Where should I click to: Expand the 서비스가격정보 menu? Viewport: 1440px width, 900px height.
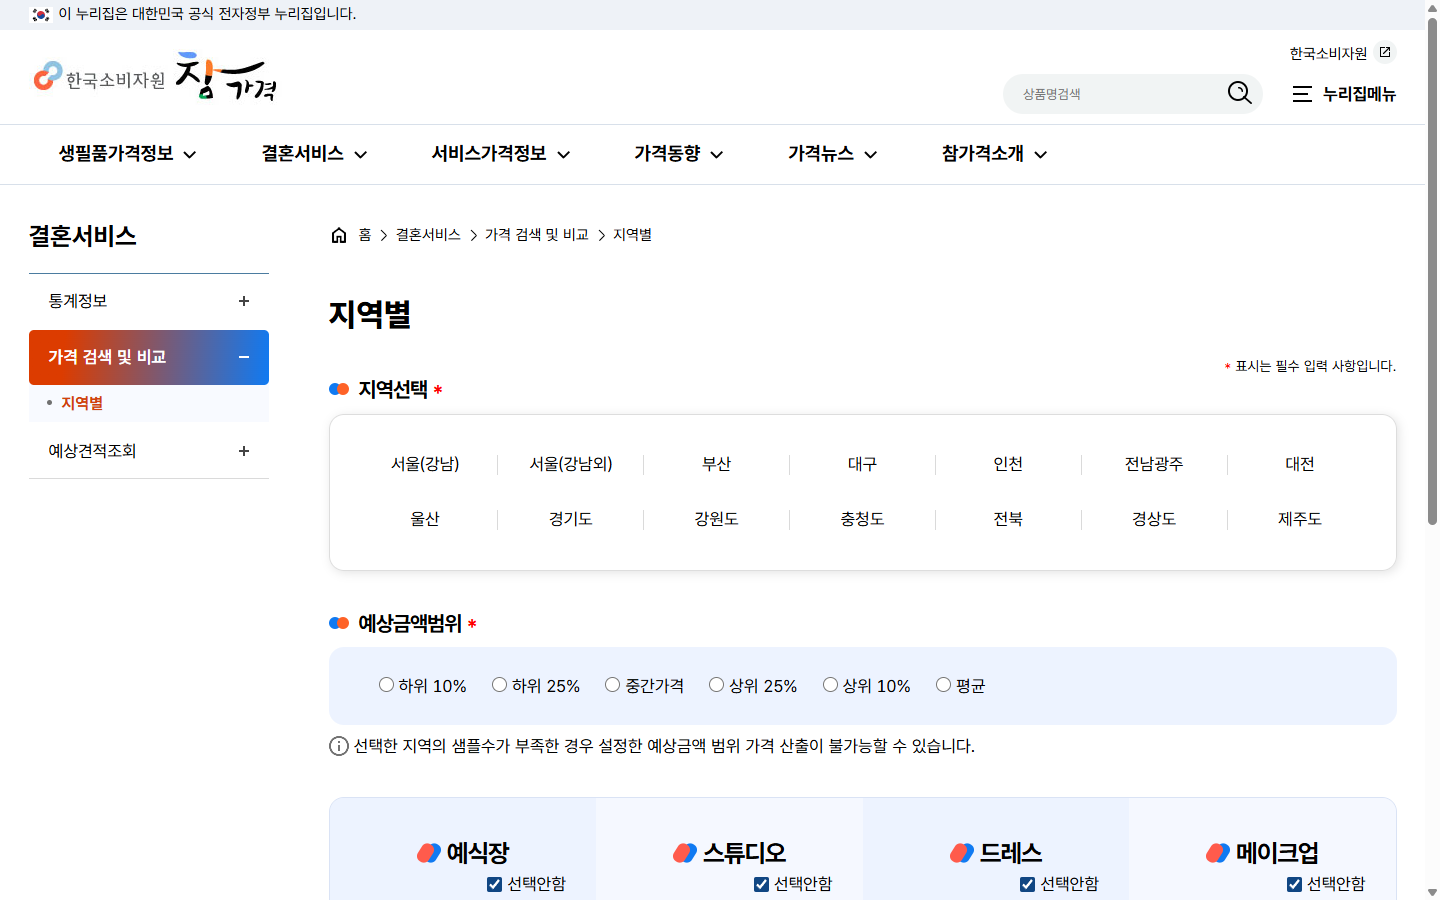coord(500,154)
